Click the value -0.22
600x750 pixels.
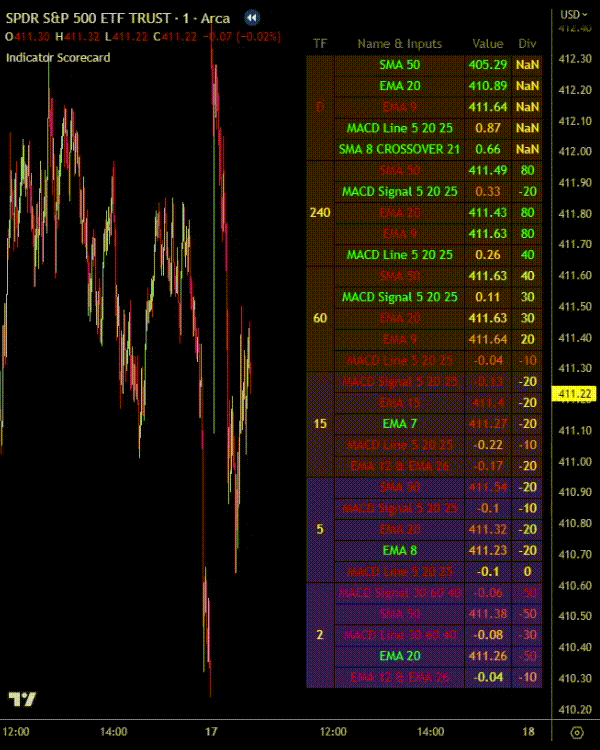[488, 445]
